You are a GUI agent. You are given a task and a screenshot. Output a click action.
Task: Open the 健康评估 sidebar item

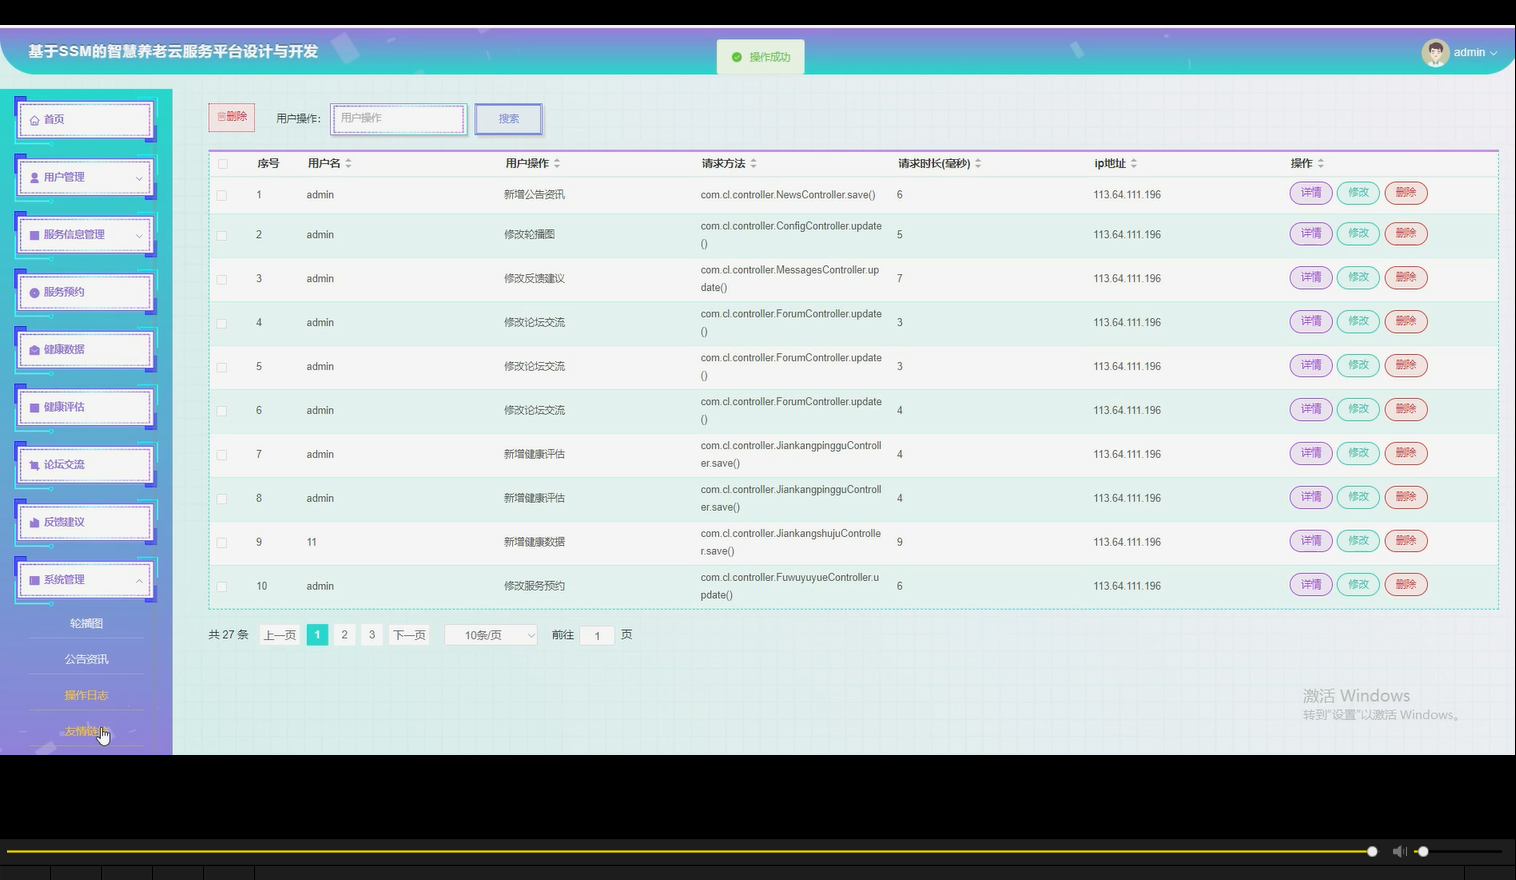click(85, 407)
